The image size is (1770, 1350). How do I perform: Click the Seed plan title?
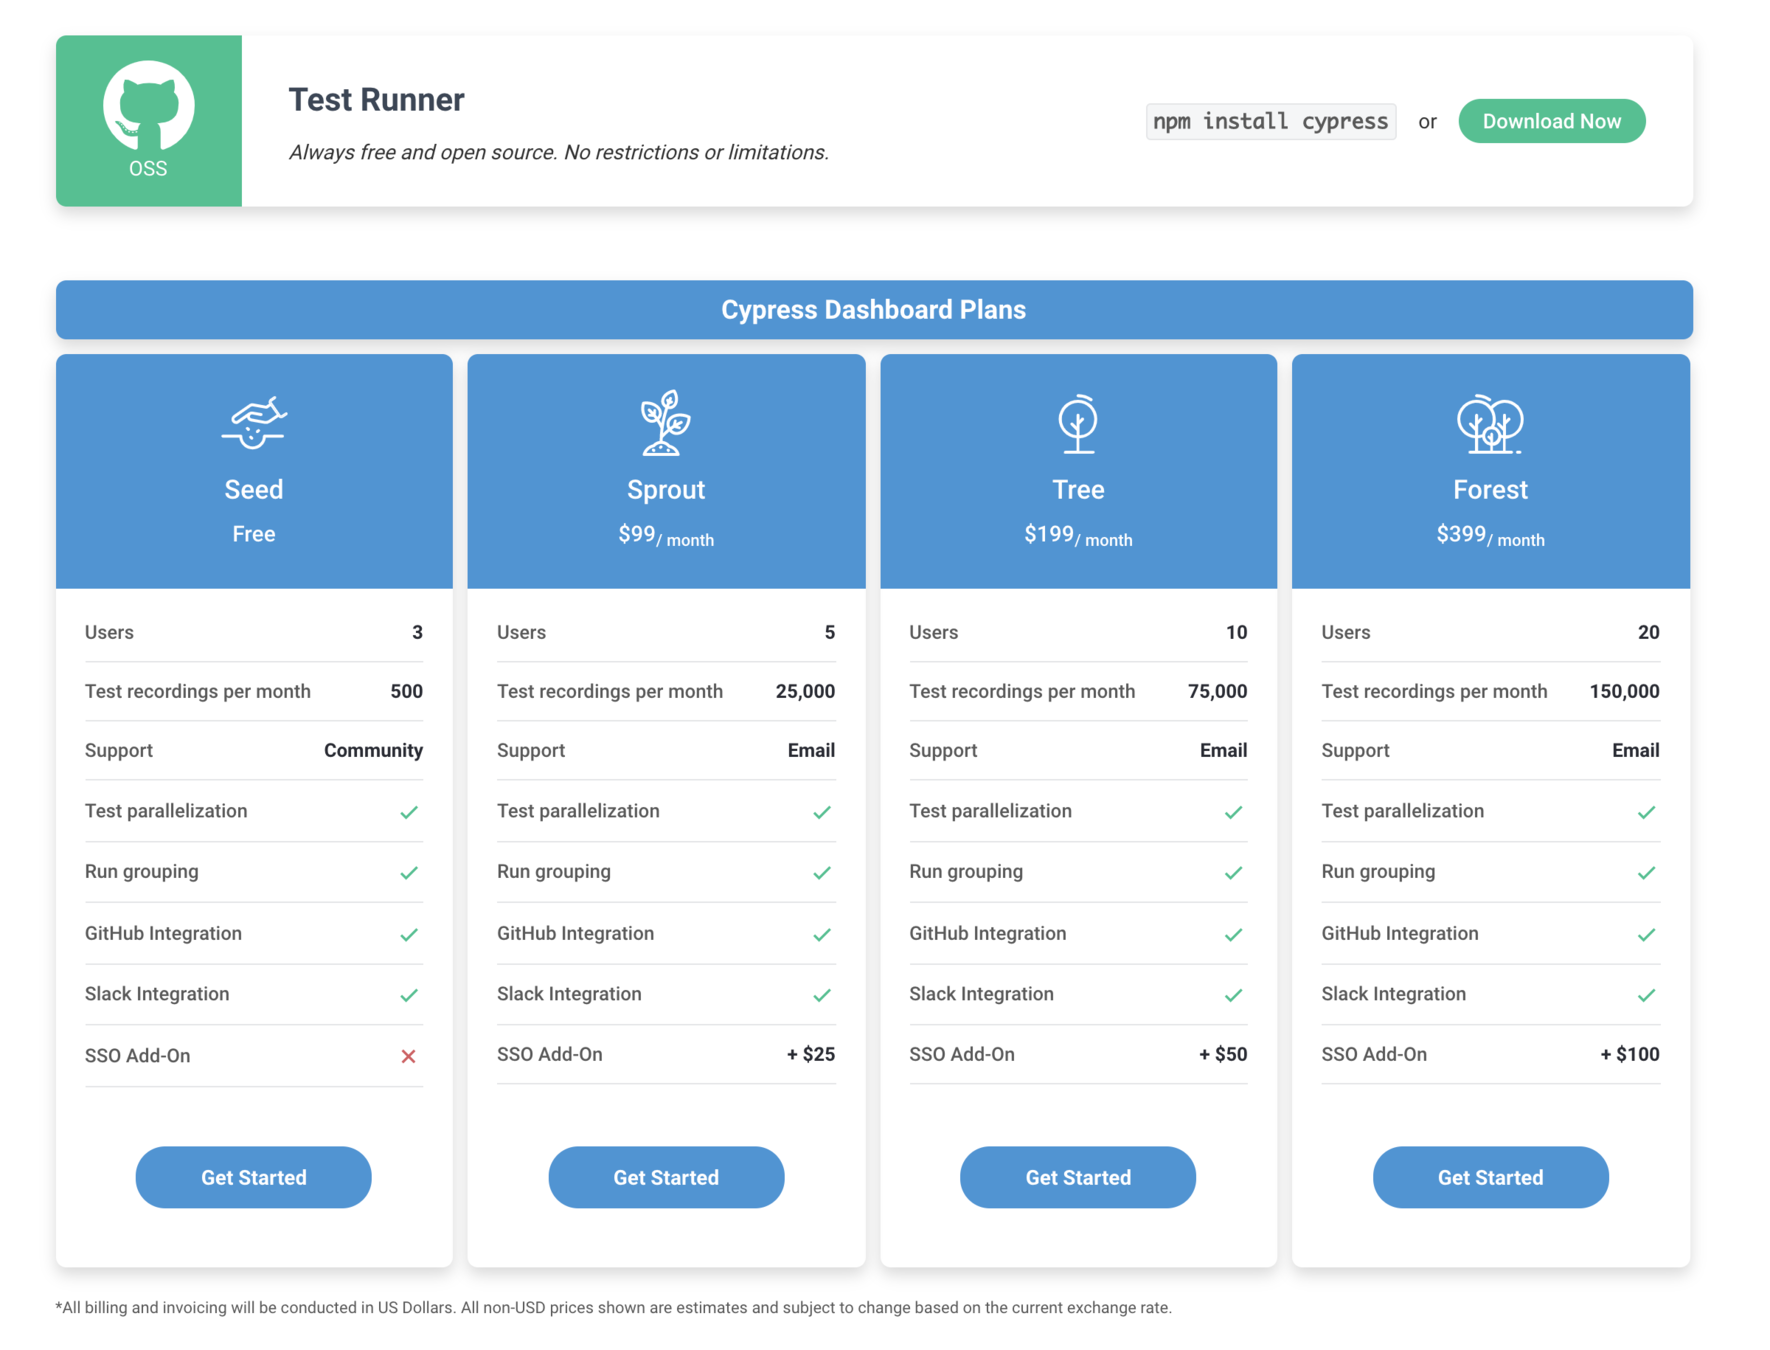coord(254,489)
